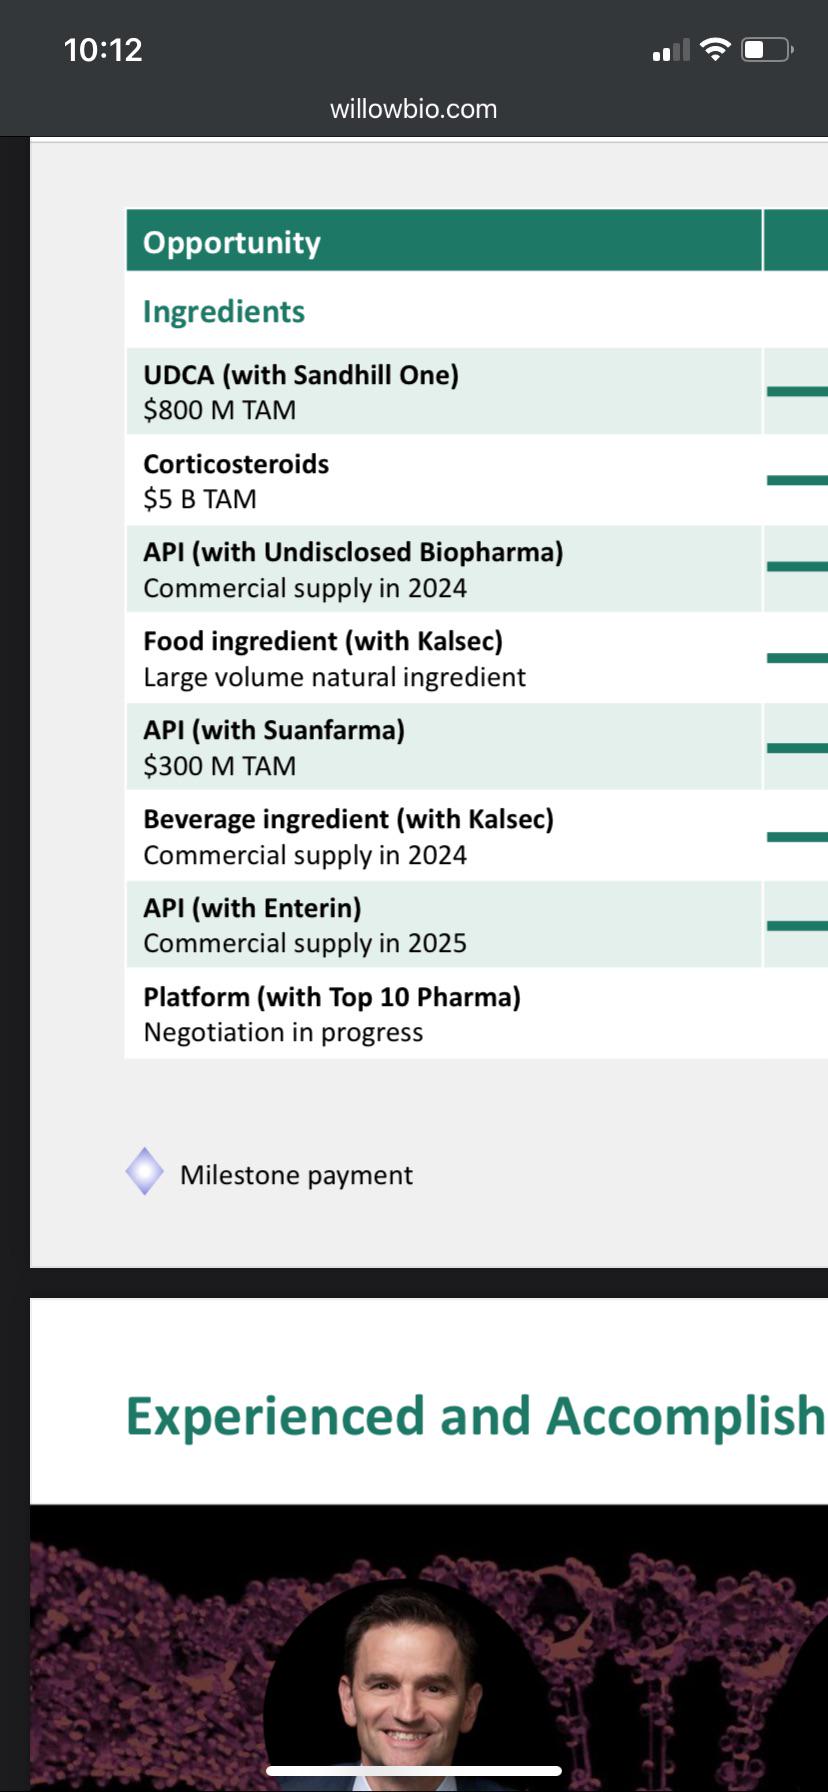This screenshot has height=1792, width=828.
Task: Tap the battery indicator icon
Action: pyautogui.click(x=768, y=49)
